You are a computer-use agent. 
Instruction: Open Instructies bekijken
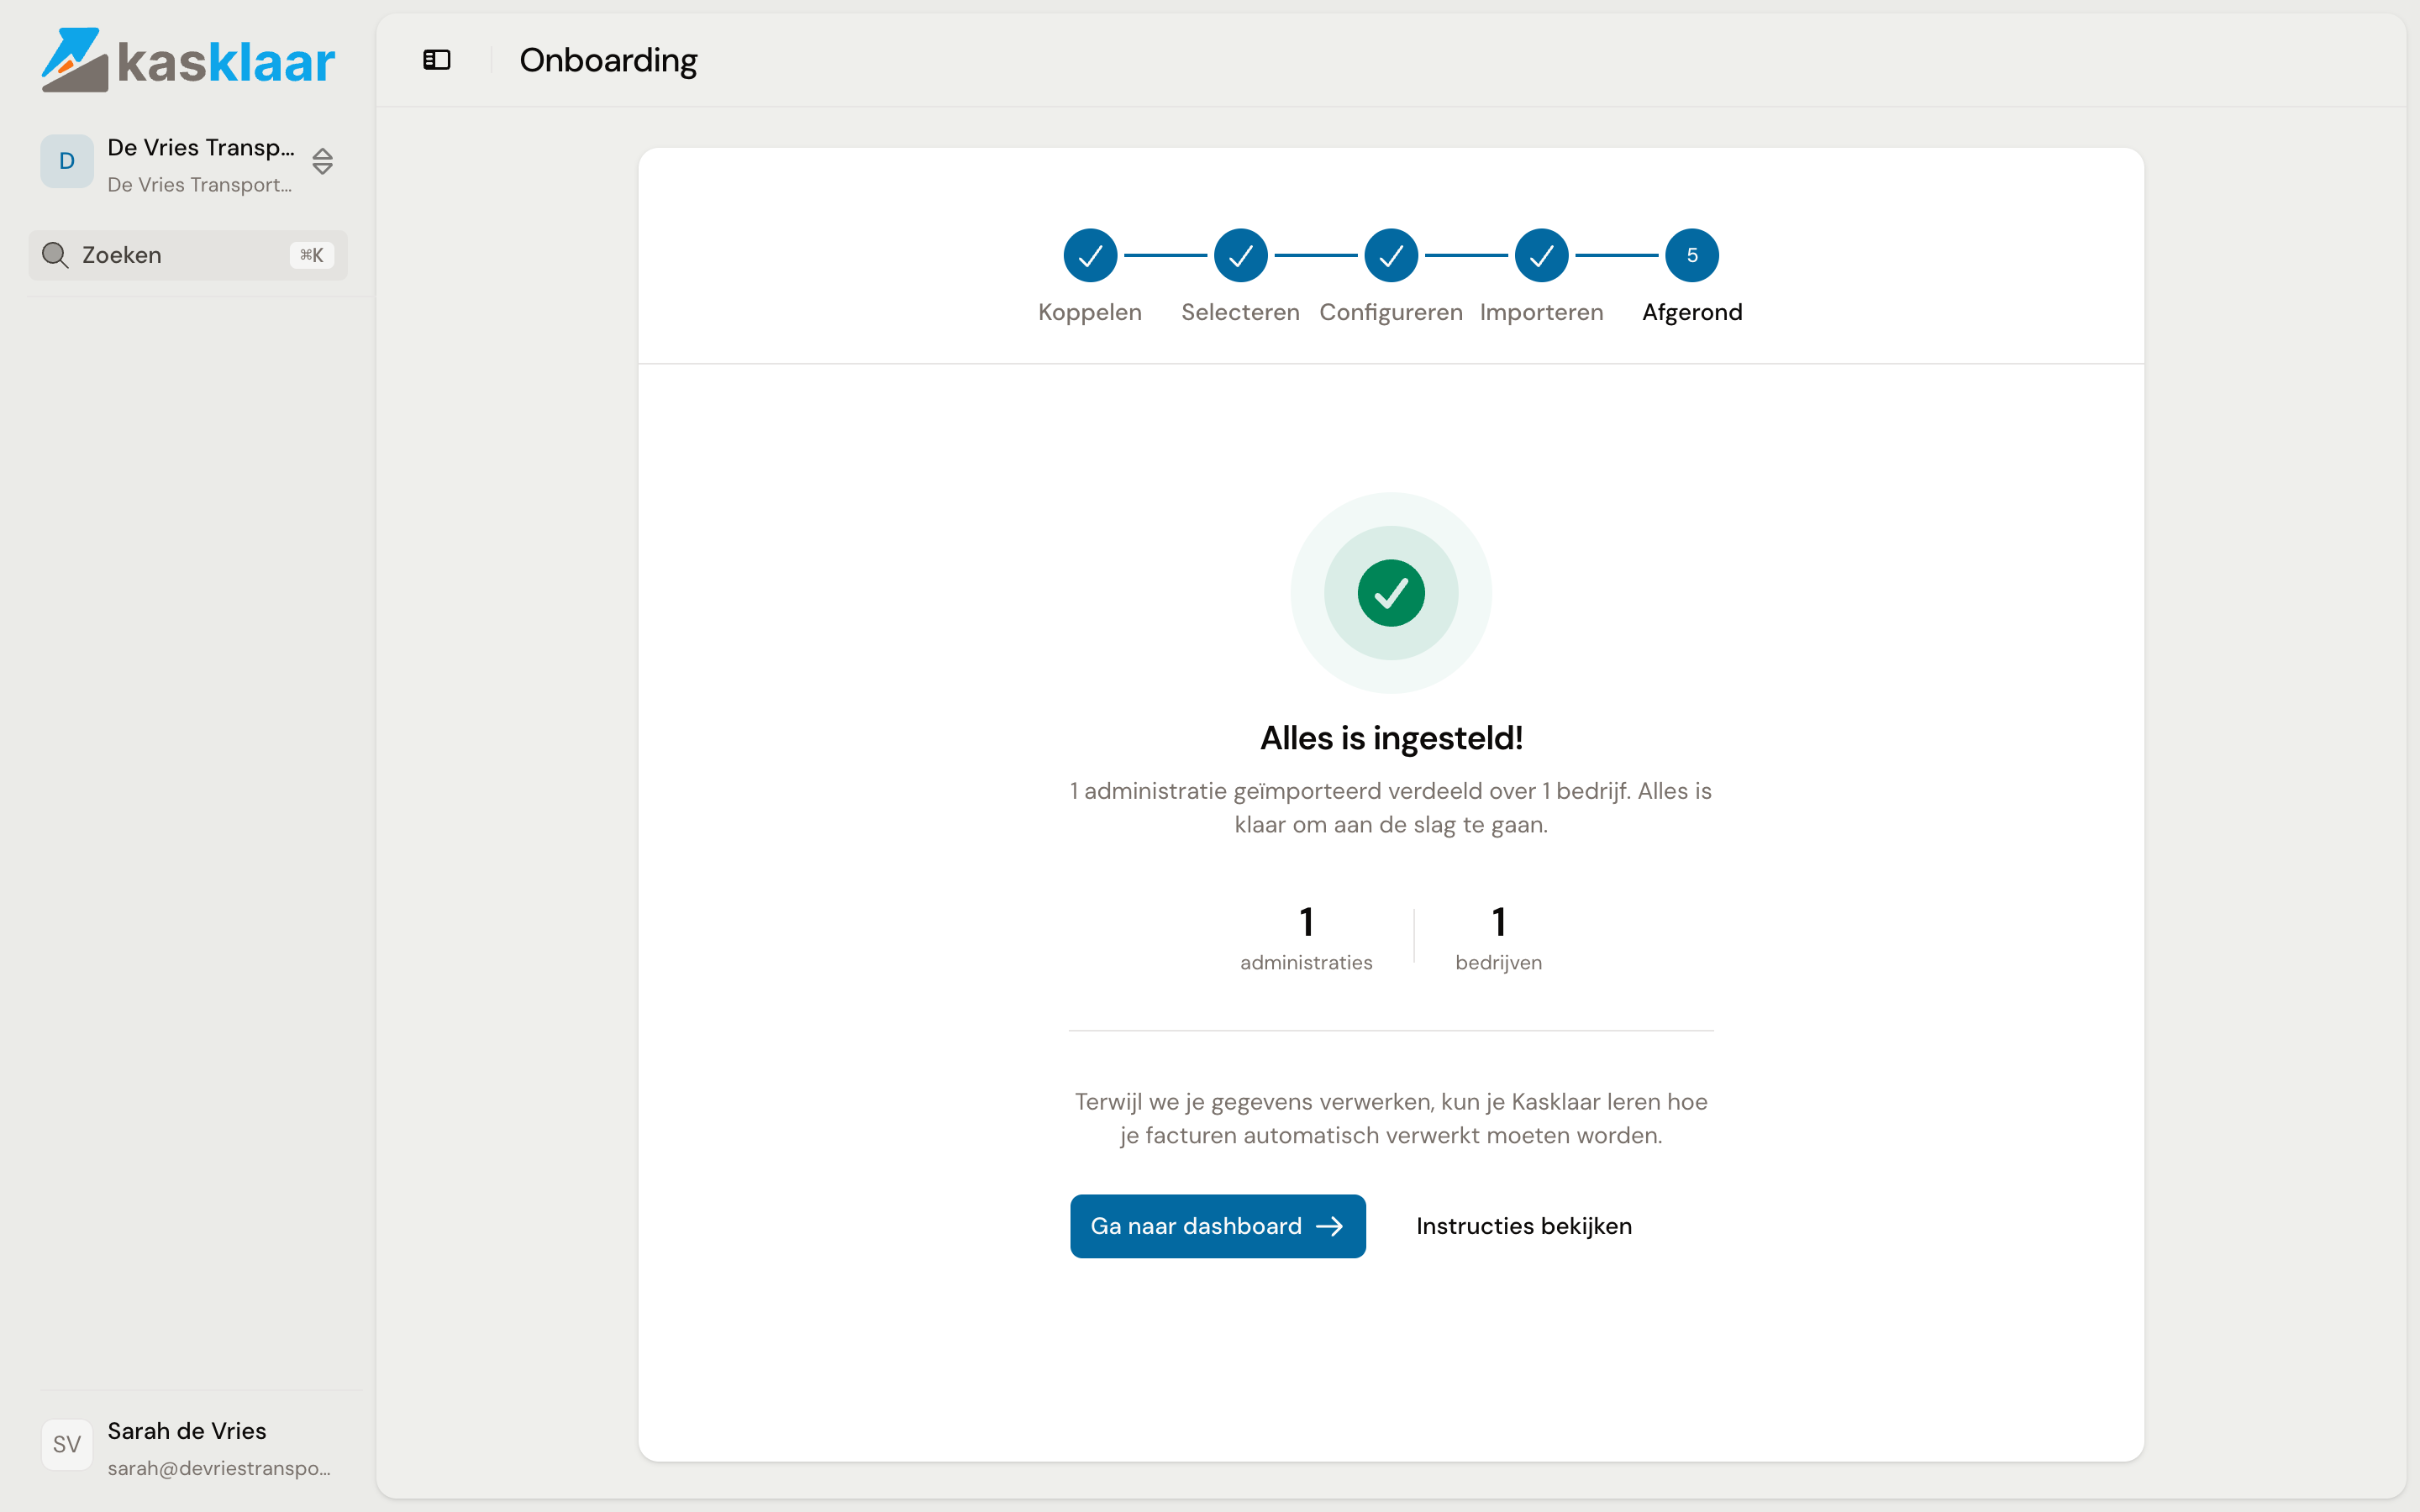1523,1226
